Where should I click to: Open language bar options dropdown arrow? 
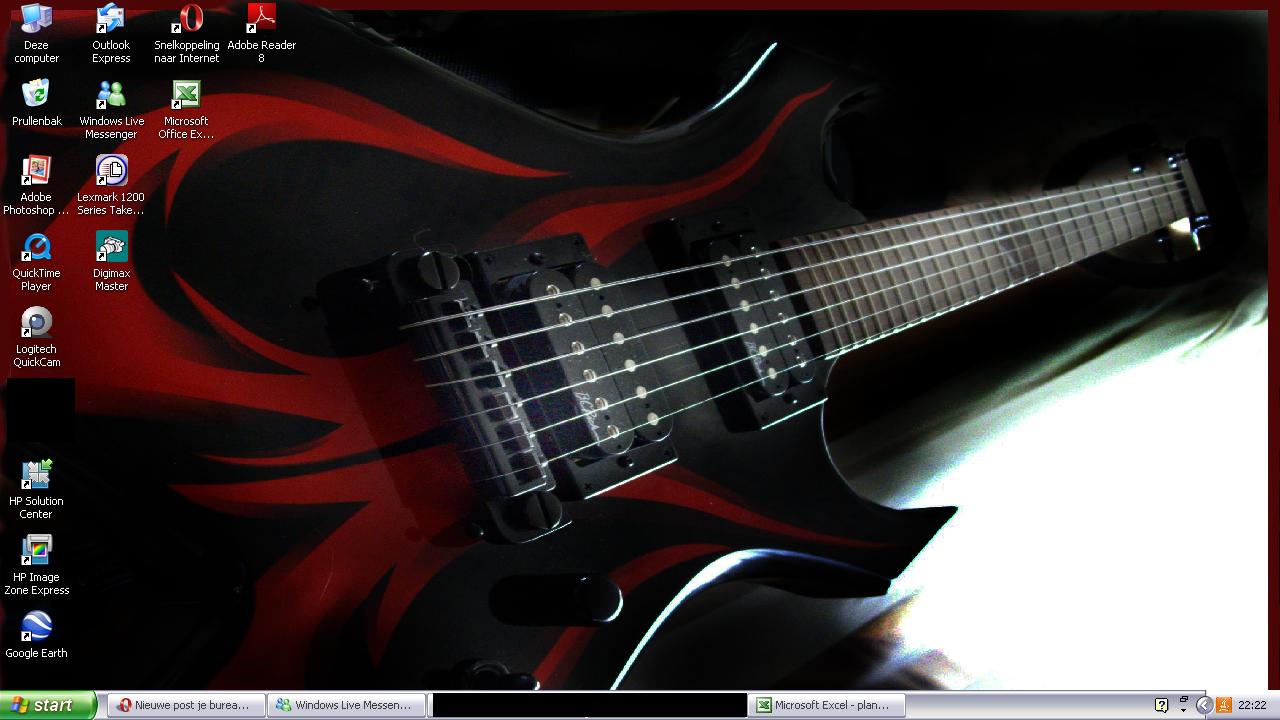coord(1184,709)
